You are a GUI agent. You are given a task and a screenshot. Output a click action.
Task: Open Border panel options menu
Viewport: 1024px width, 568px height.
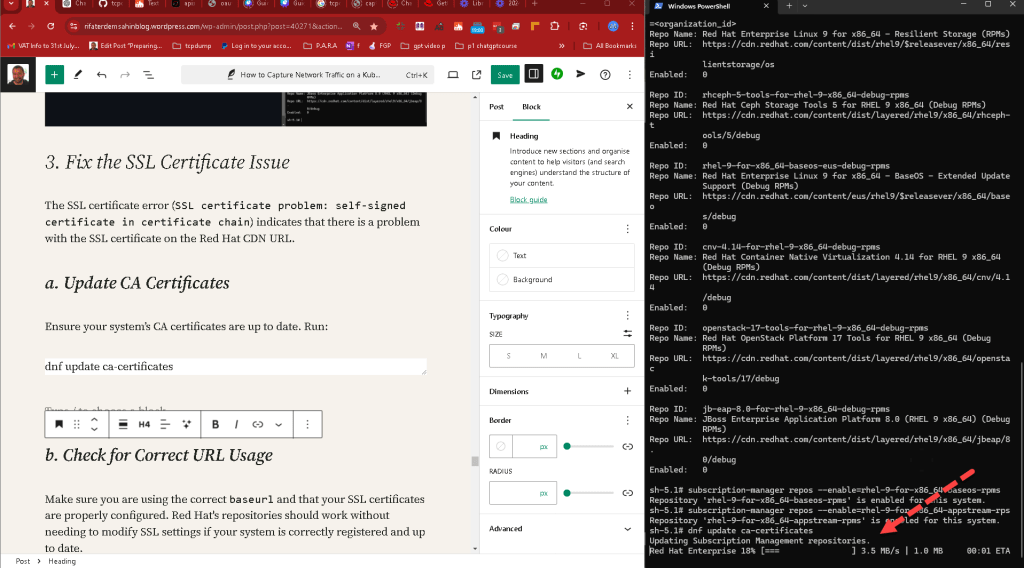(x=628, y=420)
